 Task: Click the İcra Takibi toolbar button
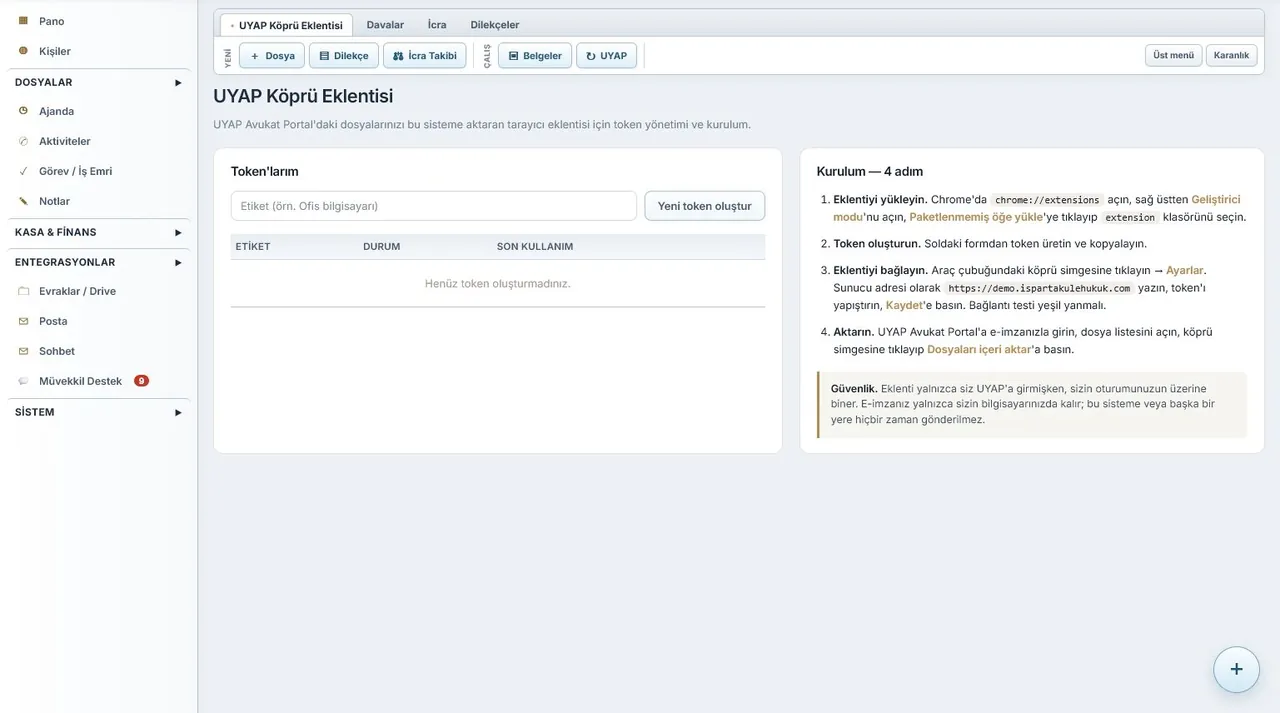coord(424,56)
